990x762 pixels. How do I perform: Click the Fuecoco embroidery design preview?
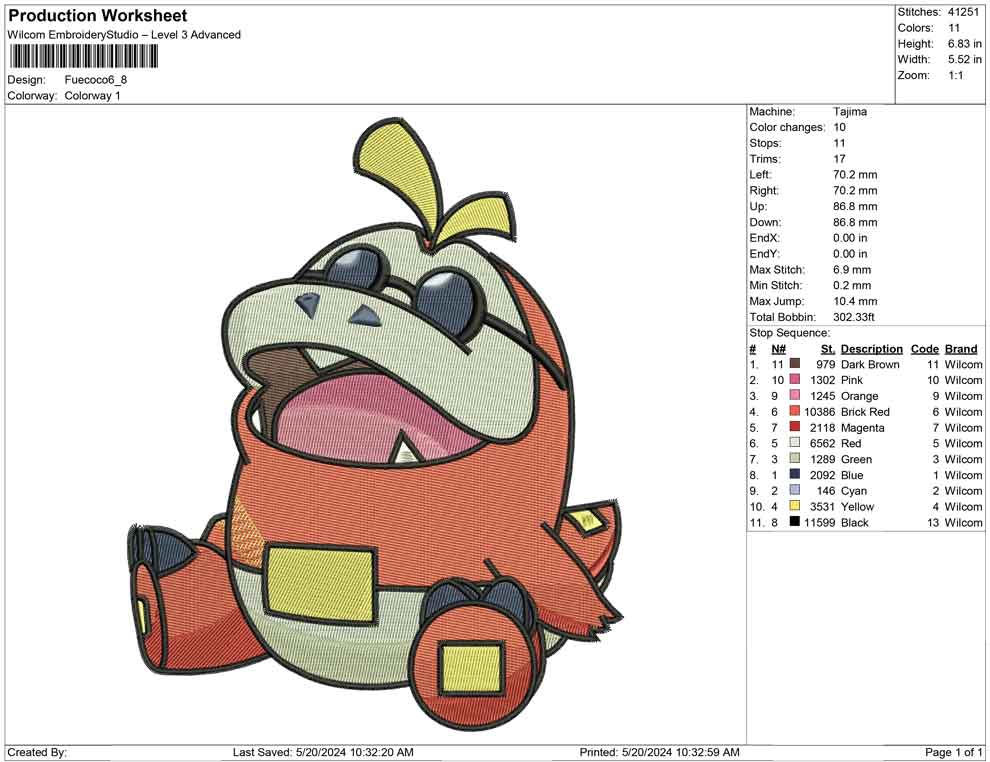click(375, 422)
